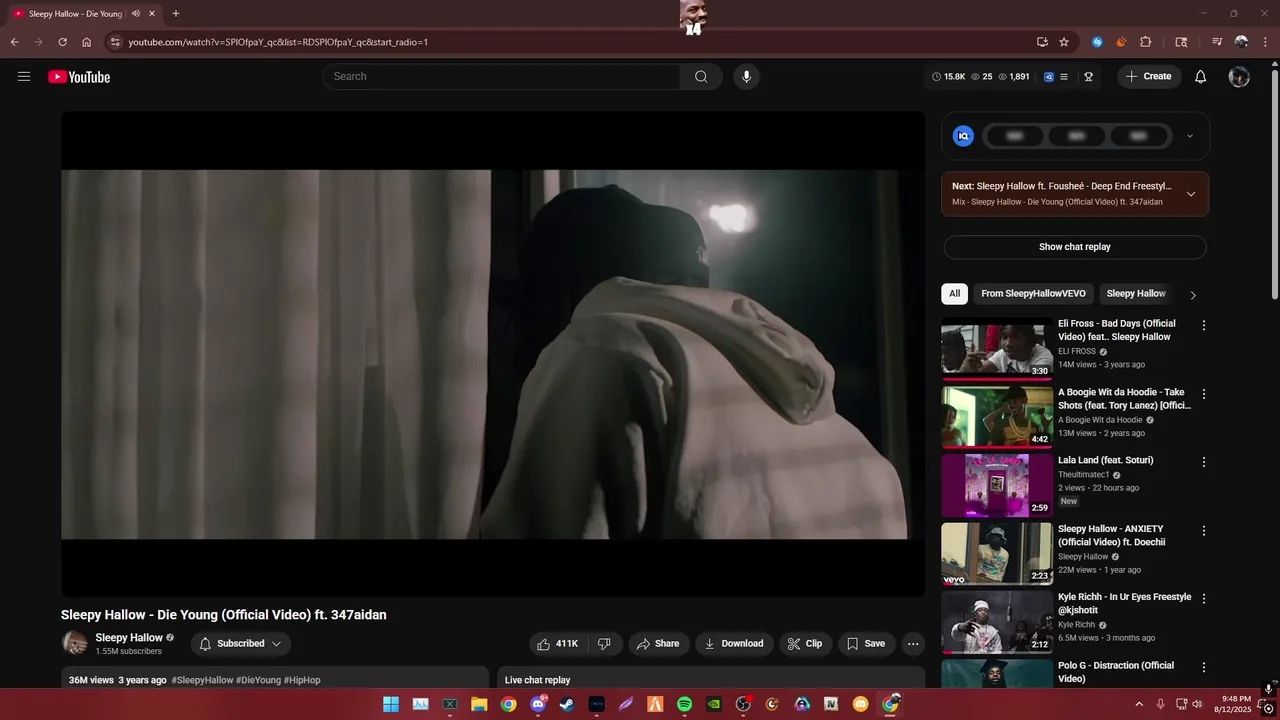This screenshot has height=720, width=1280.
Task: Open the Subscribed notification dropdown
Action: (x=240, y=644)
